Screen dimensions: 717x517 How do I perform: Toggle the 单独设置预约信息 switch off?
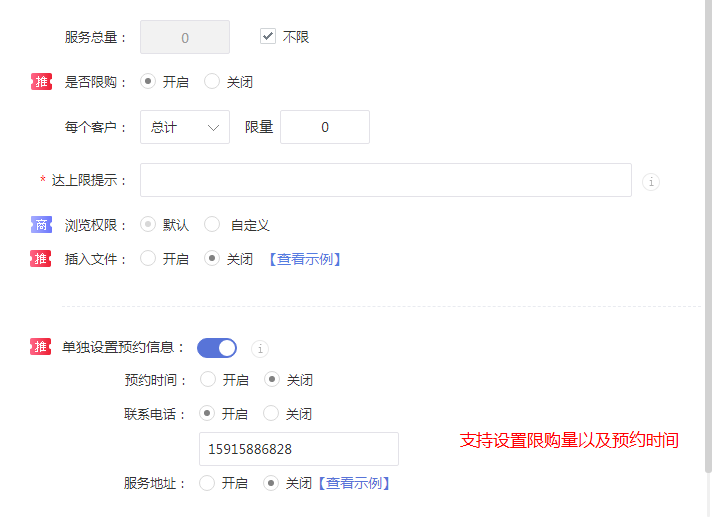click(x=217, y=348)
